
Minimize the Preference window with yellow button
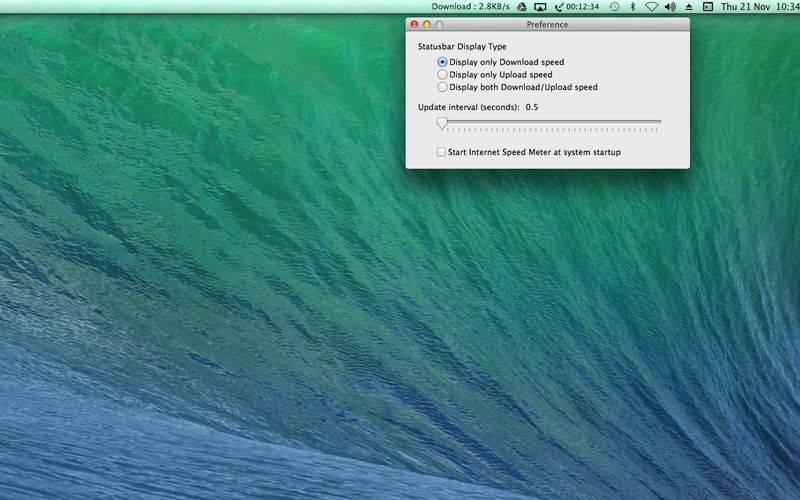tap(427, 24)
